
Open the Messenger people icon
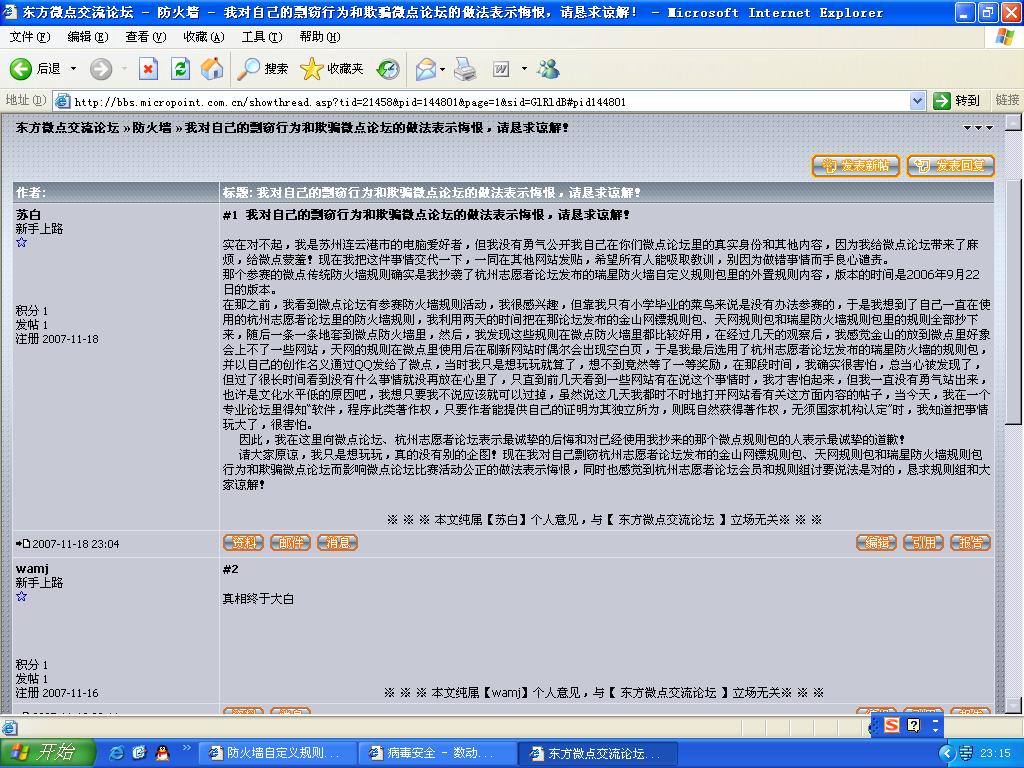coord(549,69)
